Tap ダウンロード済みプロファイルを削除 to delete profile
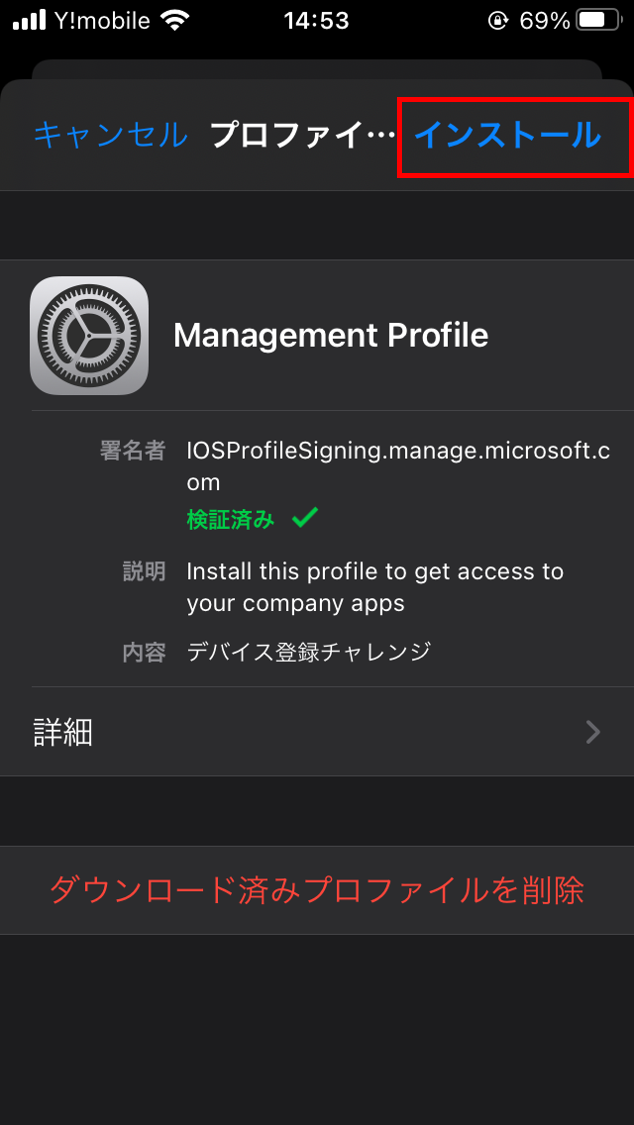The width and height of the screenshot is (634, 1125). tap(316, 890)
